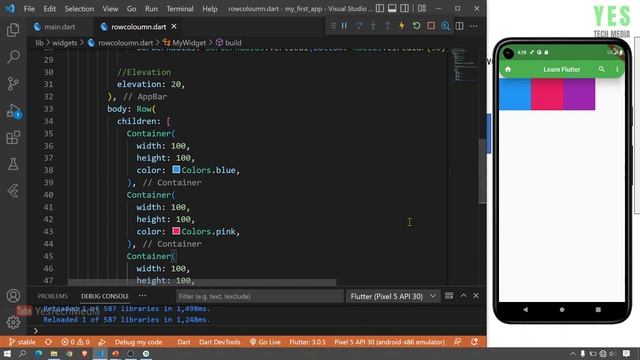640x360 pixels.
Task: Click Synchronize Changes in status bar
Action: pos(48,342)
